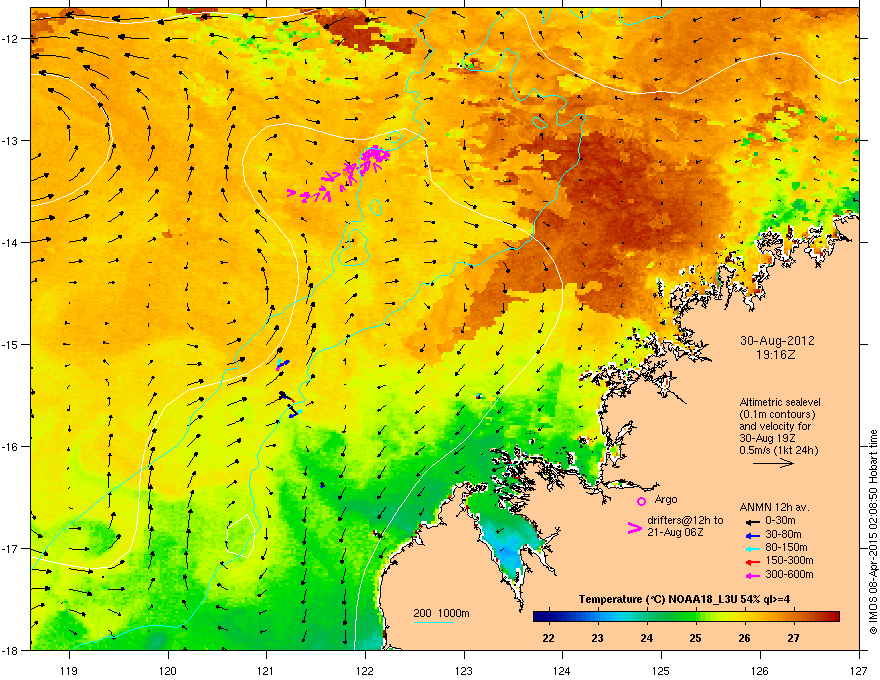Click the 200 1000m depth label

click(x=441, y=613)
